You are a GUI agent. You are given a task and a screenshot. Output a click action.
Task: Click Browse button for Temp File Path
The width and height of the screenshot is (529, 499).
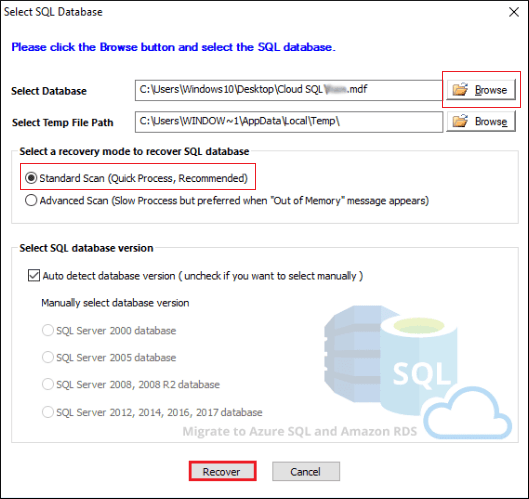[x=481, y=121]
